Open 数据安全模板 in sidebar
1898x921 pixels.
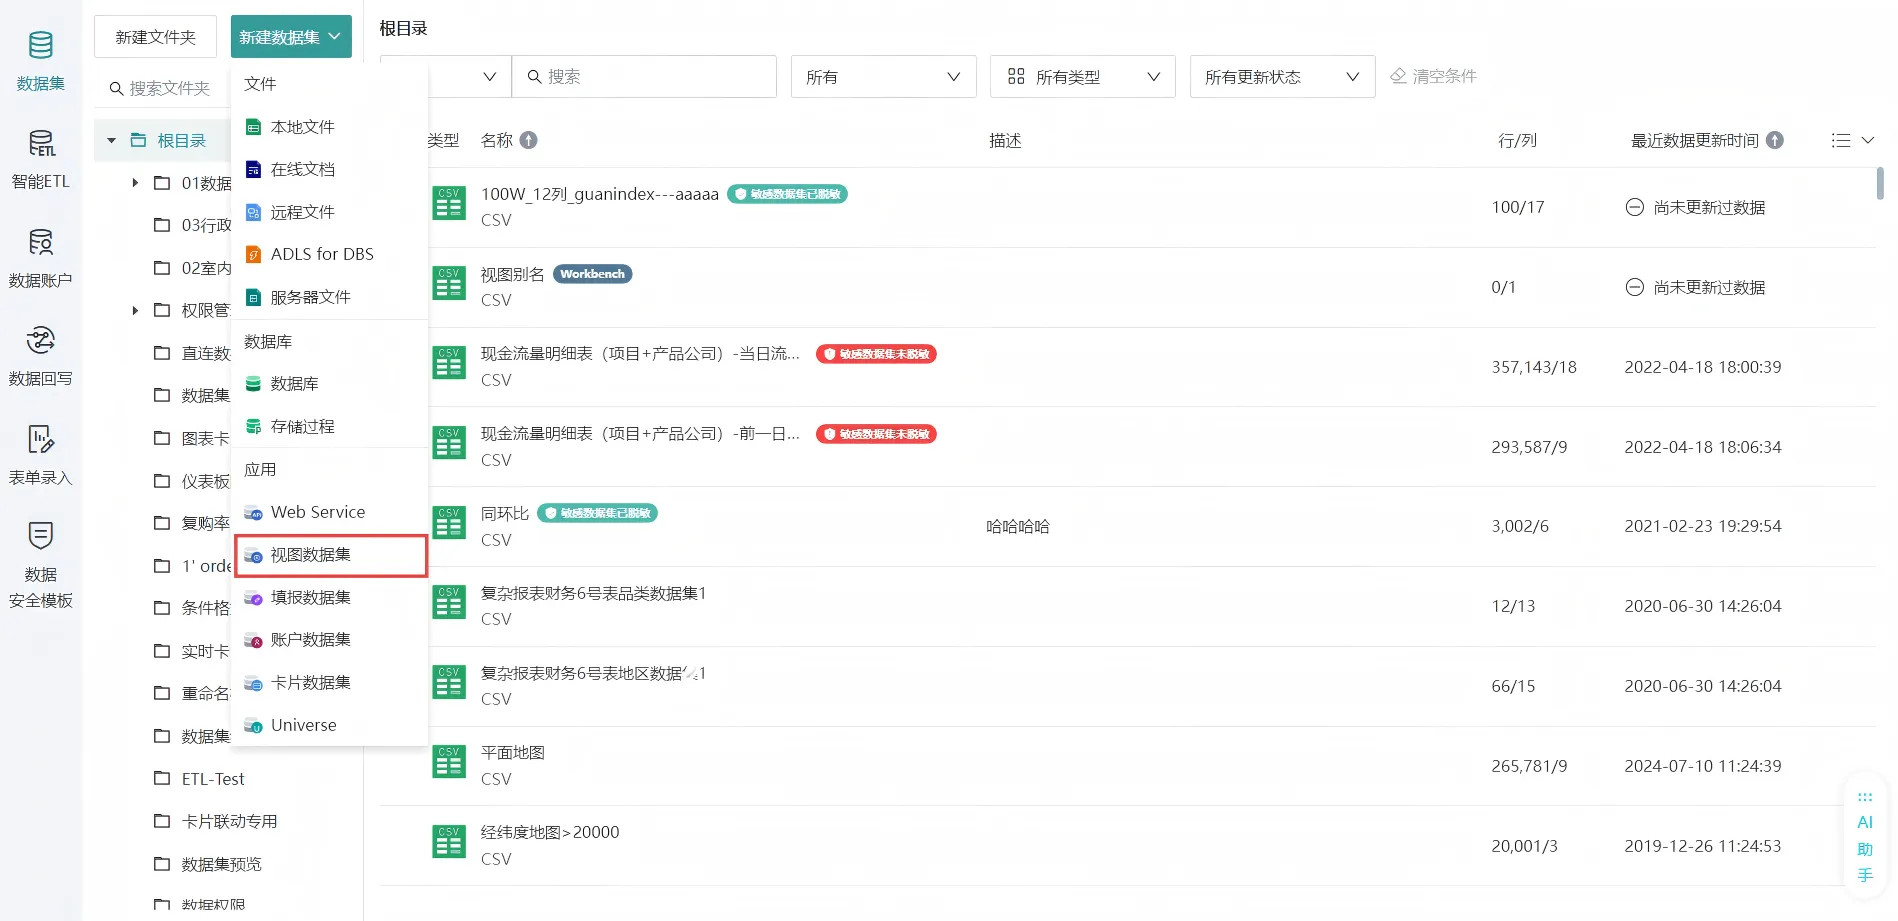coord(41,564)
